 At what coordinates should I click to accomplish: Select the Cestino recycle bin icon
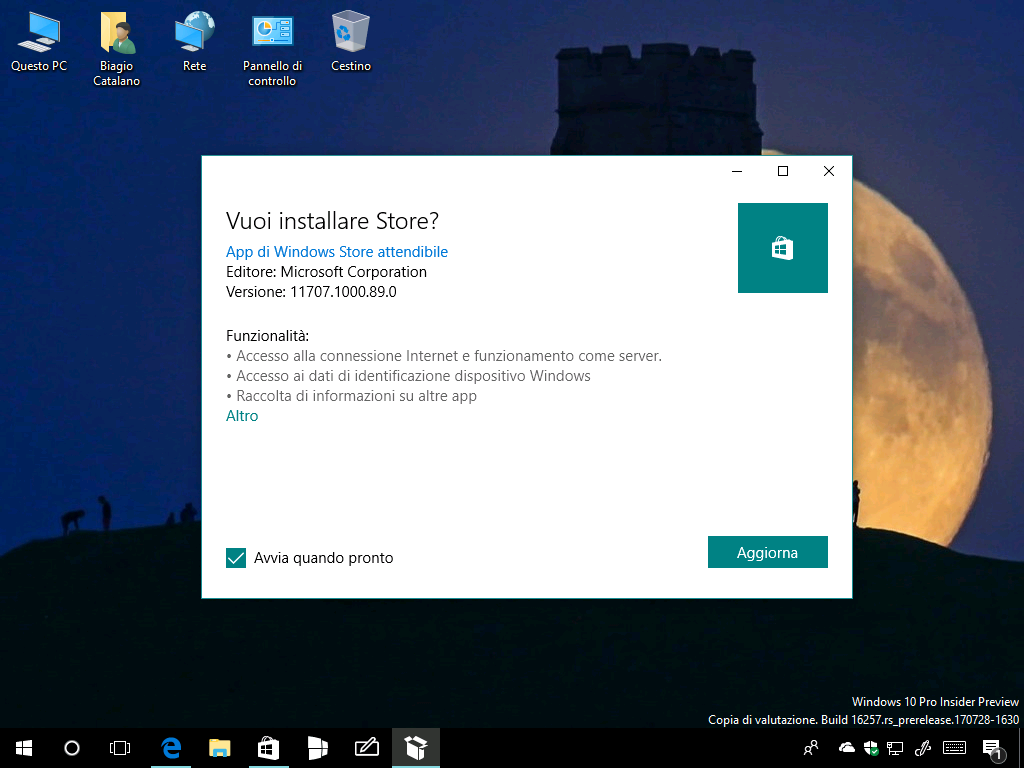[351, 40]
